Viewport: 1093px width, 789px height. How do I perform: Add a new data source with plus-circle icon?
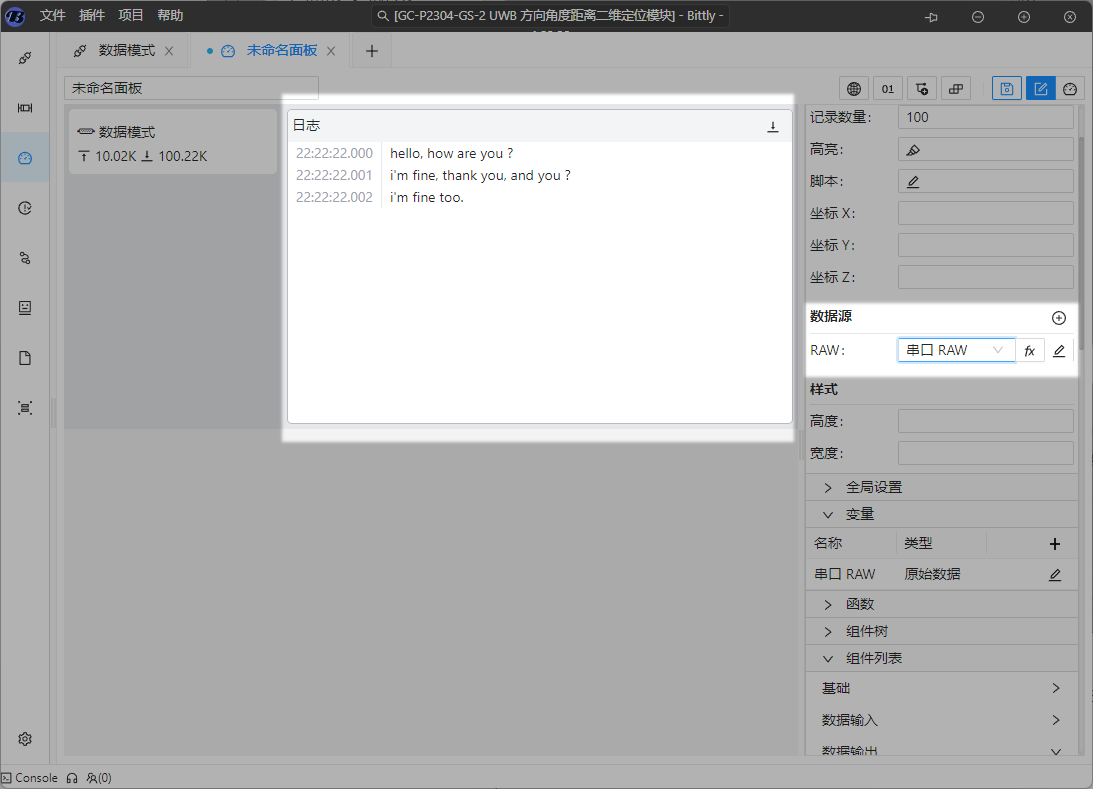pos(1059,318)
